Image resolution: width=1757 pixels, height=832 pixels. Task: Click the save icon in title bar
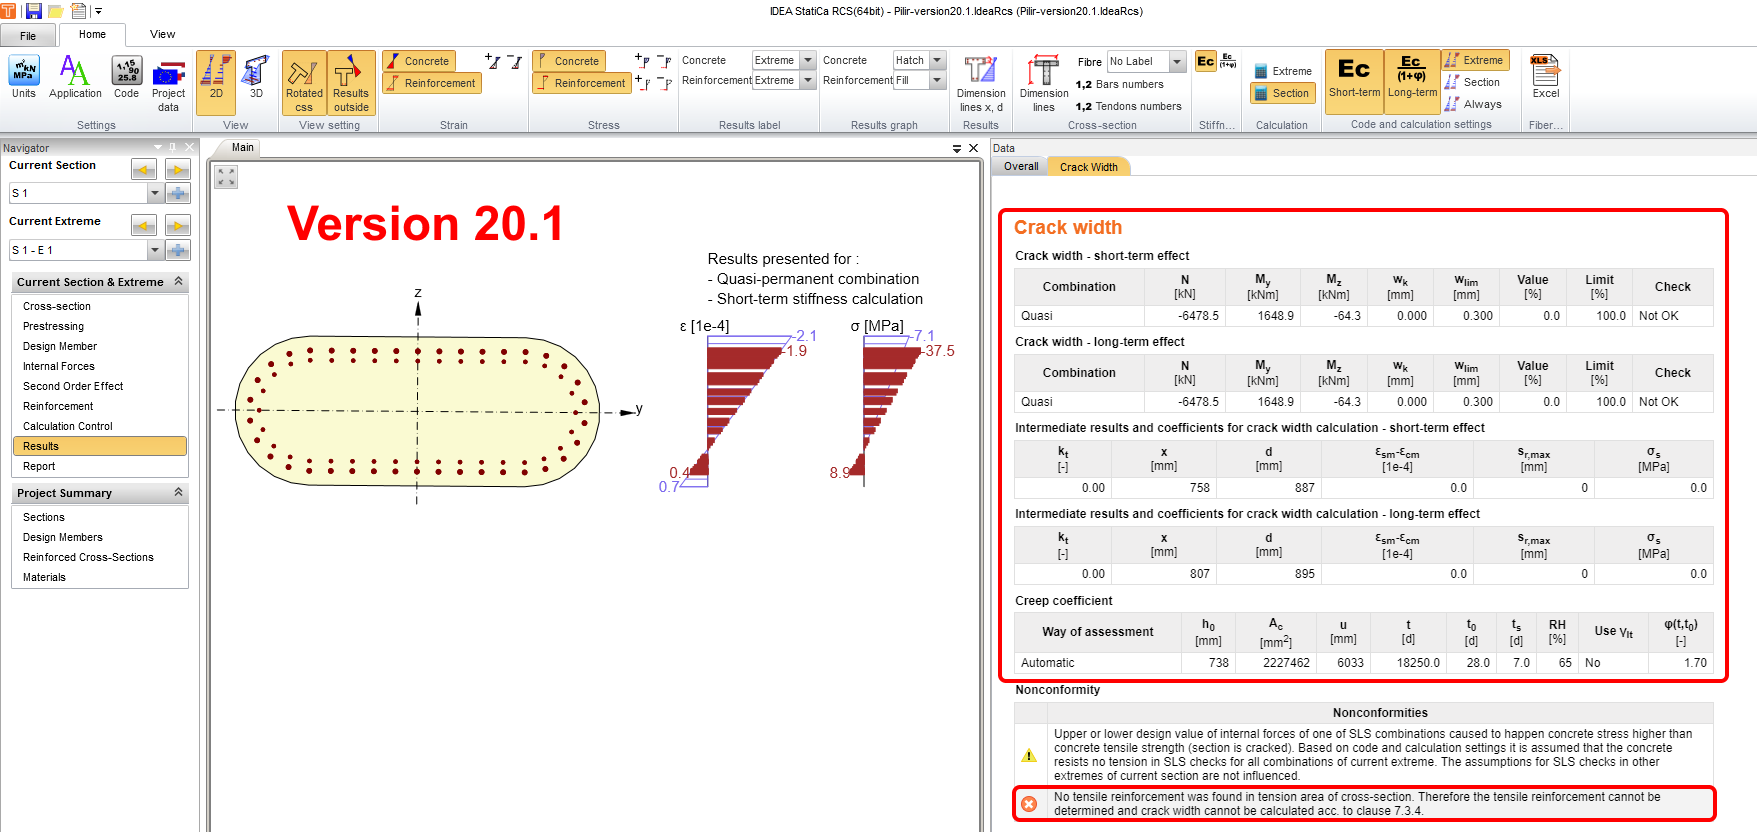(x=34, y=11)
